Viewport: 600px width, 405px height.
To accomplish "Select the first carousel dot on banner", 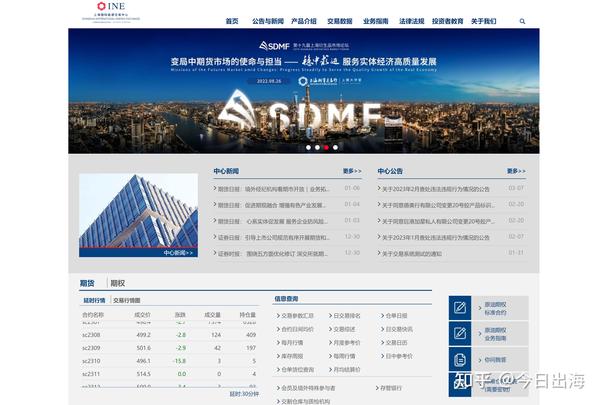I will (308, 147).
